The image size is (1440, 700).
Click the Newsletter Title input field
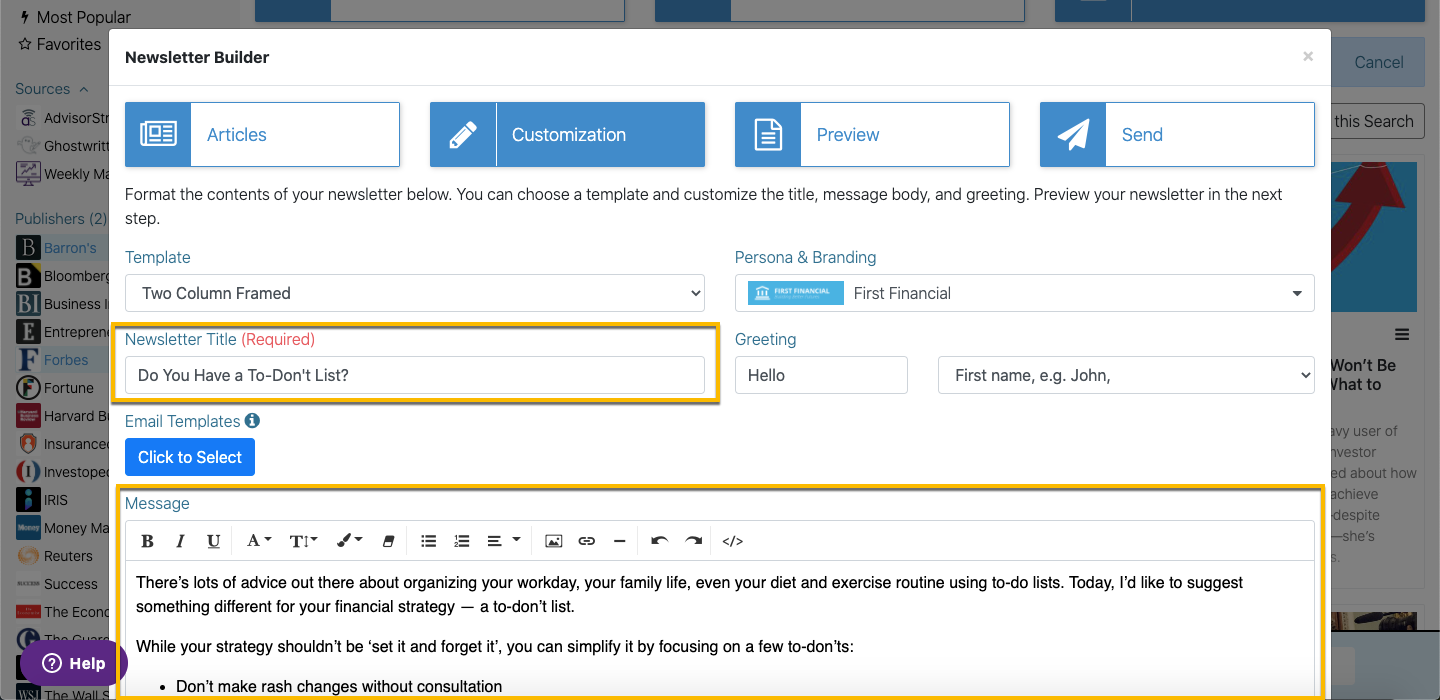click(415, 375)
